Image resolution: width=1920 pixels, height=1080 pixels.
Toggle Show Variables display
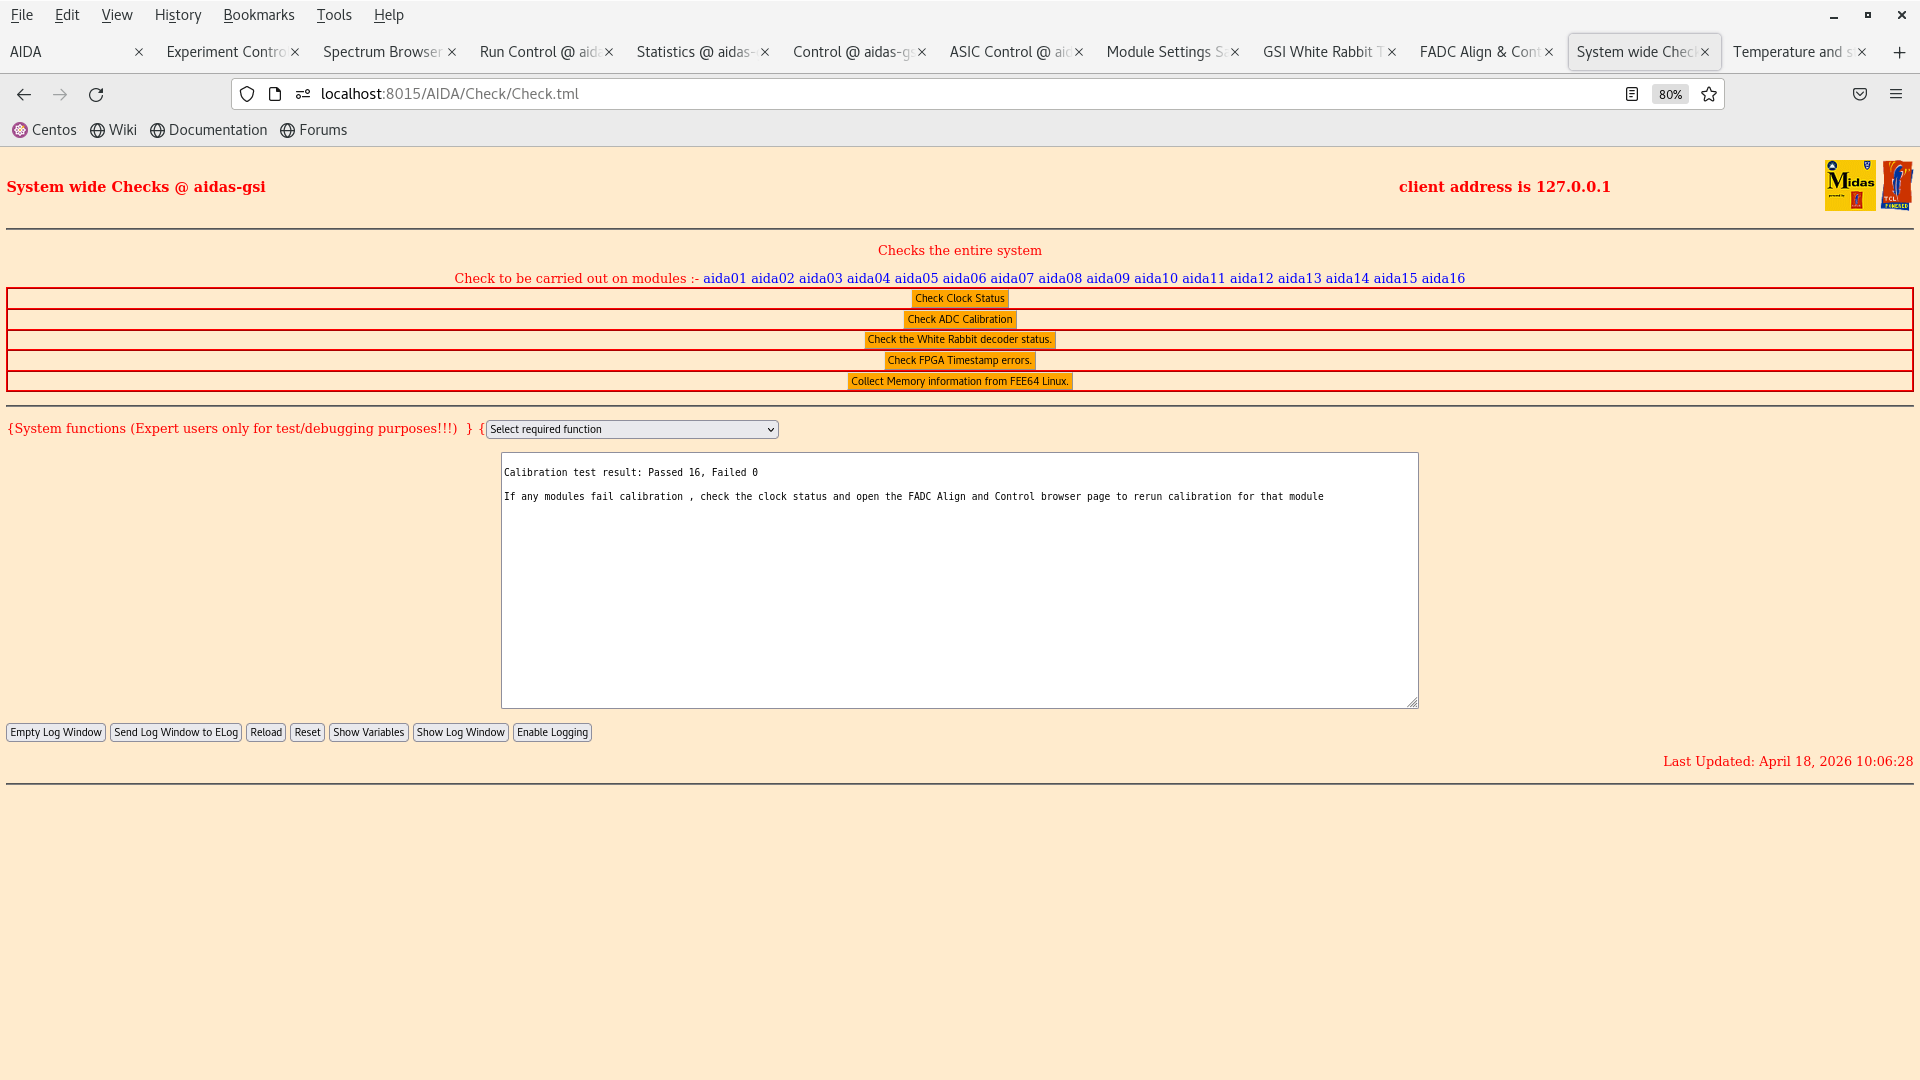(x=368, y=732)
